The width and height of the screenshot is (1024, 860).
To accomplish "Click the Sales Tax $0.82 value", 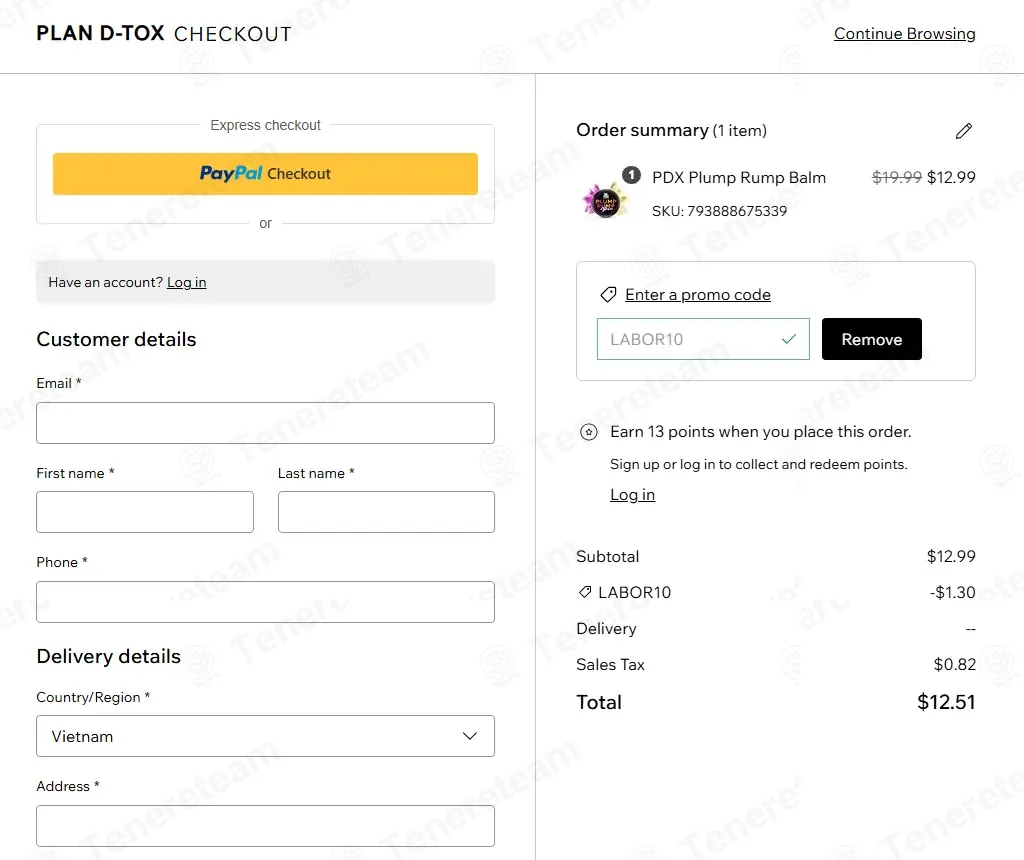I will pos(954,664).
